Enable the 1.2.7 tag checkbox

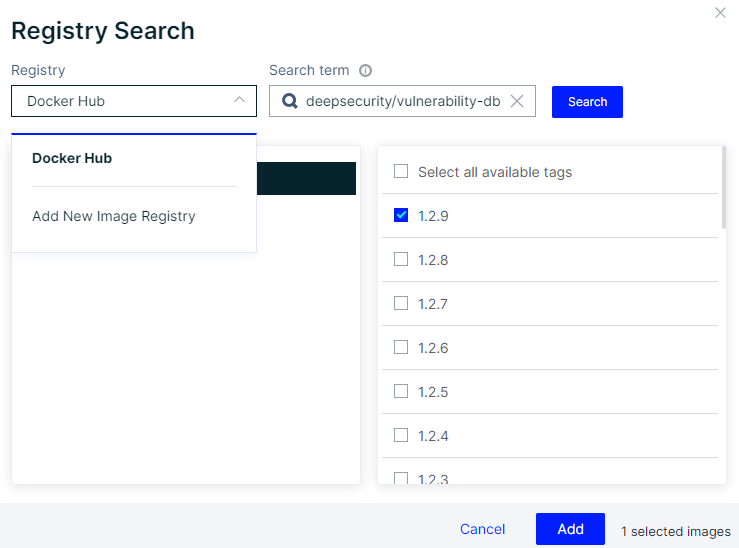pos(401,303)
